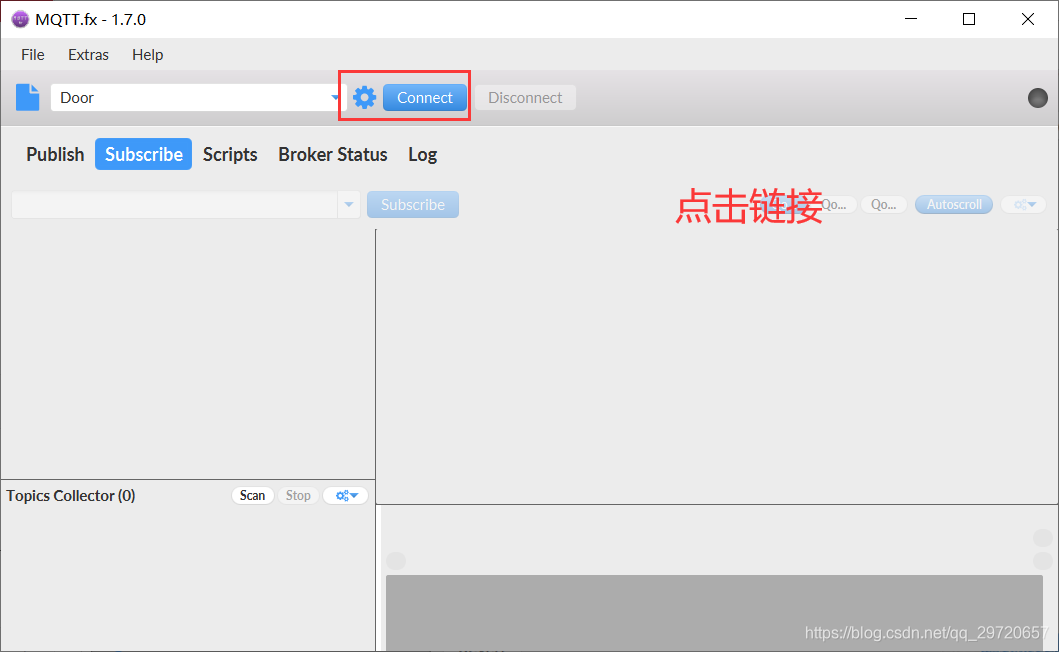Minimize the MQTT.fx window
Image resolution: width=1059 pixels, height=652 pixels.
(x=911, y=19)
